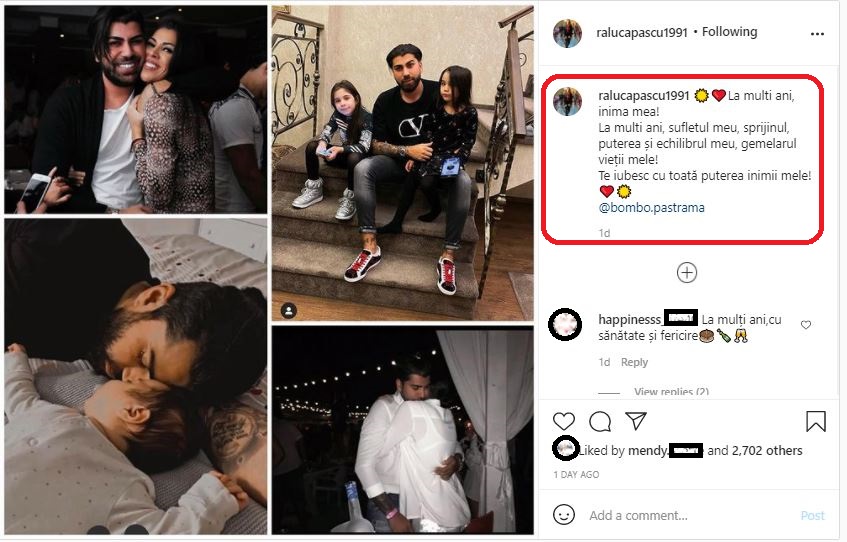
Task: Open emoji picker smiley icon
Action: [564, 515]
